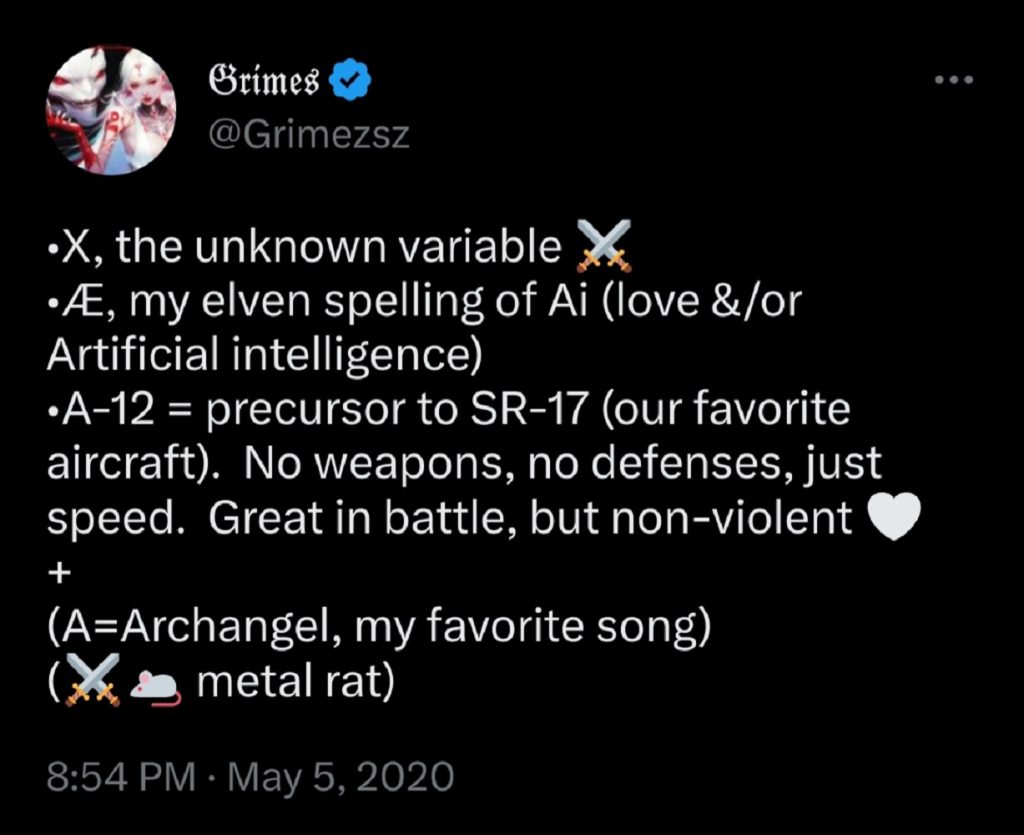Click the Grimes profile avatar picture
The image size is (1024, 835).
click(111, 110)
